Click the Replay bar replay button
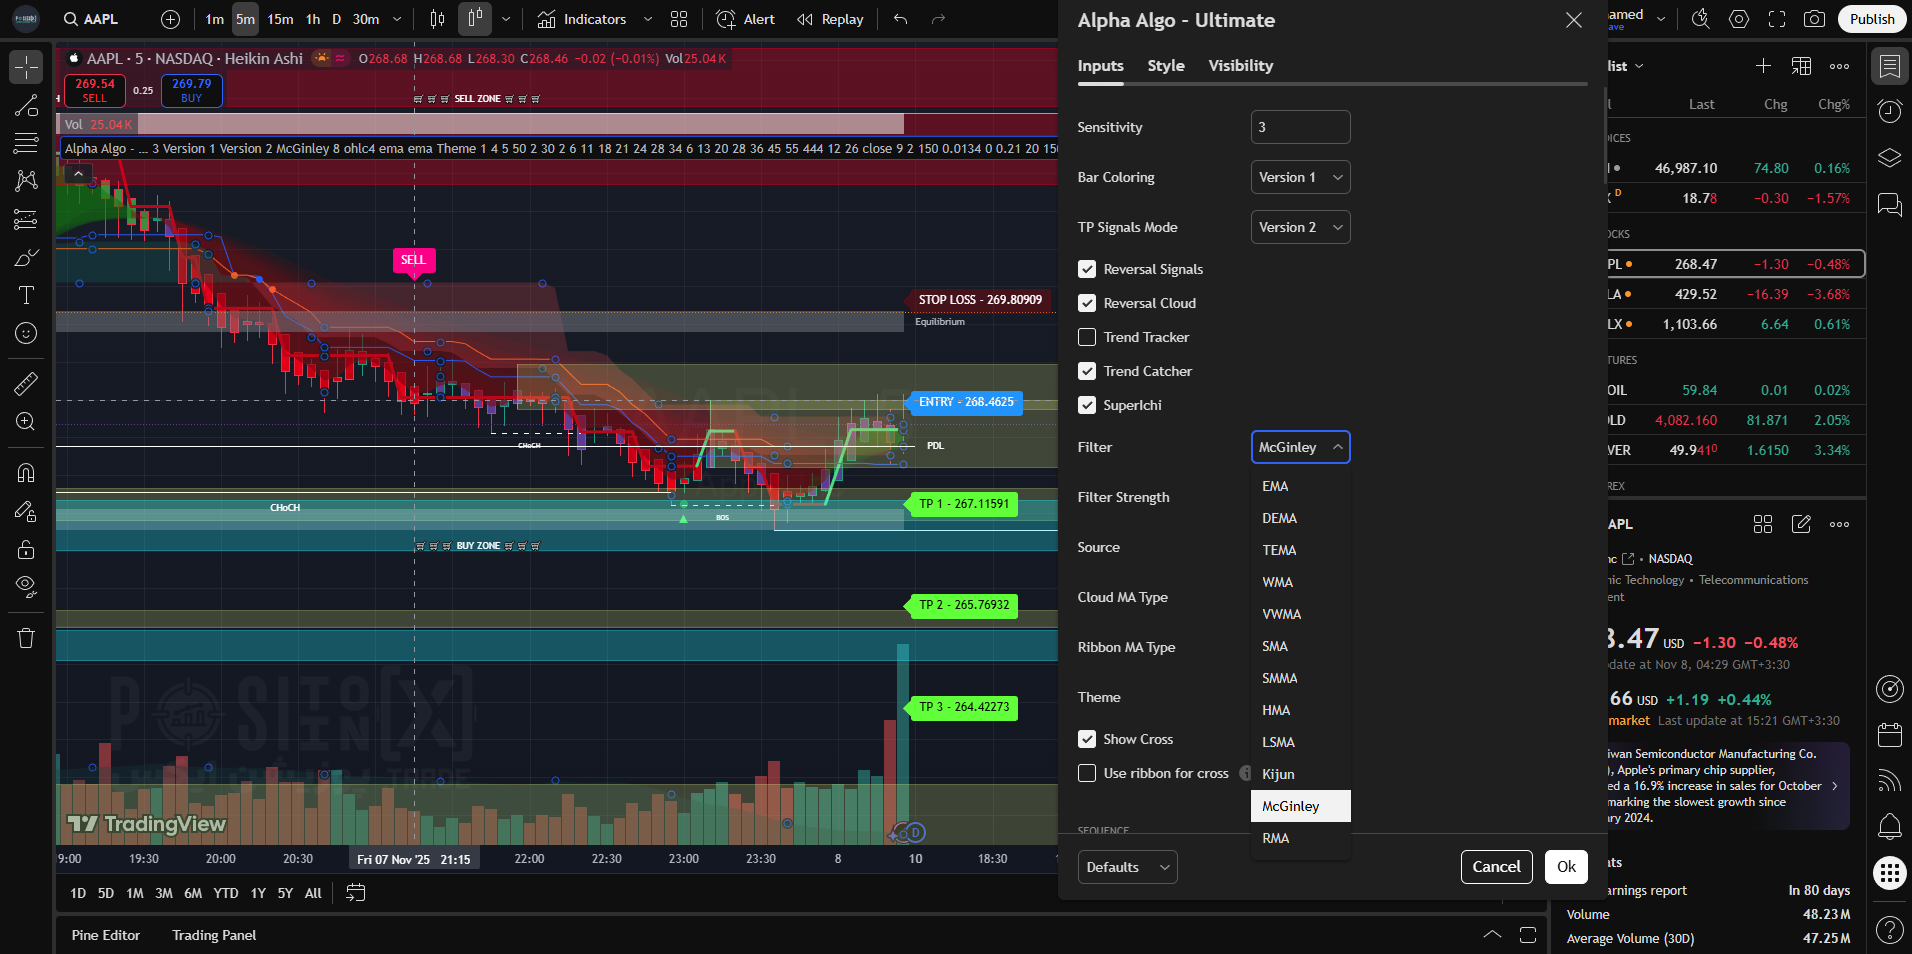Screen dimensions: 1912x954 [x=830, y=19]
